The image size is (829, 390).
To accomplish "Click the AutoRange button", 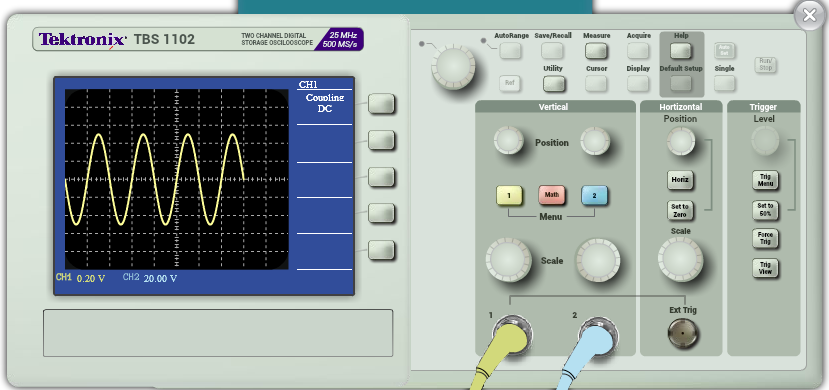I will tap(511, 51).
